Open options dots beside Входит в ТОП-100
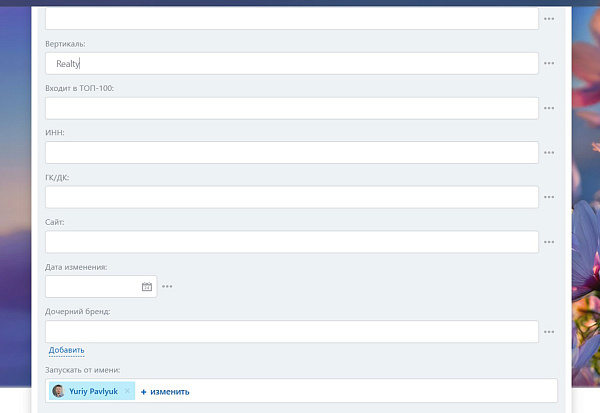The width and height of the screenshot is (600, 413). click(549, 108)
